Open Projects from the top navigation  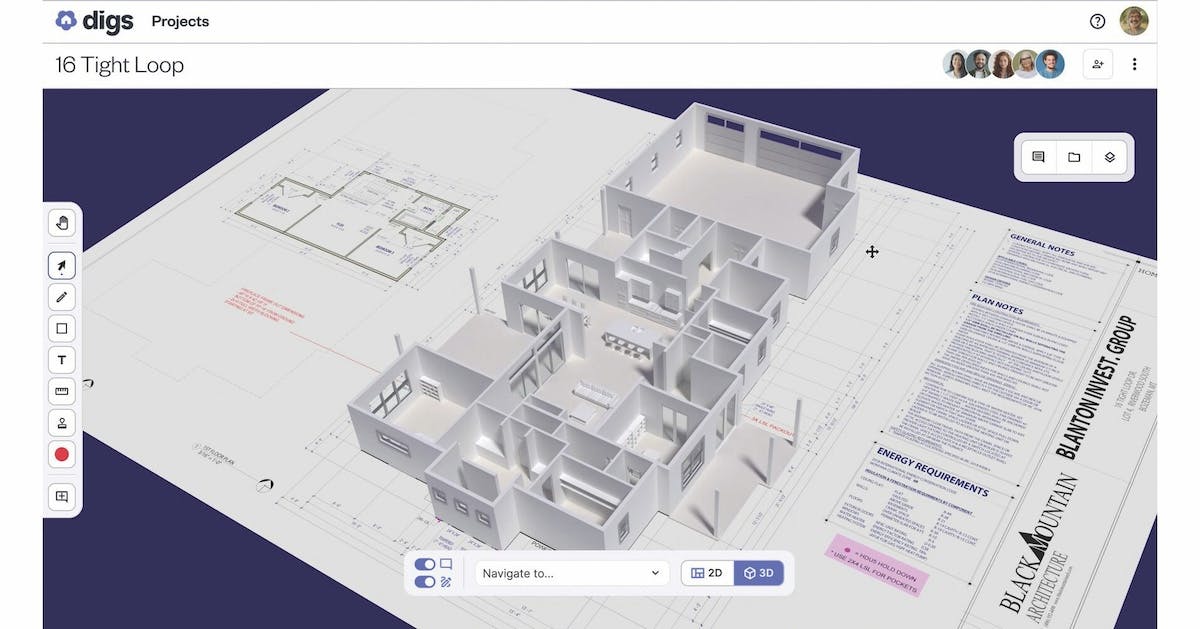[180, 21]
